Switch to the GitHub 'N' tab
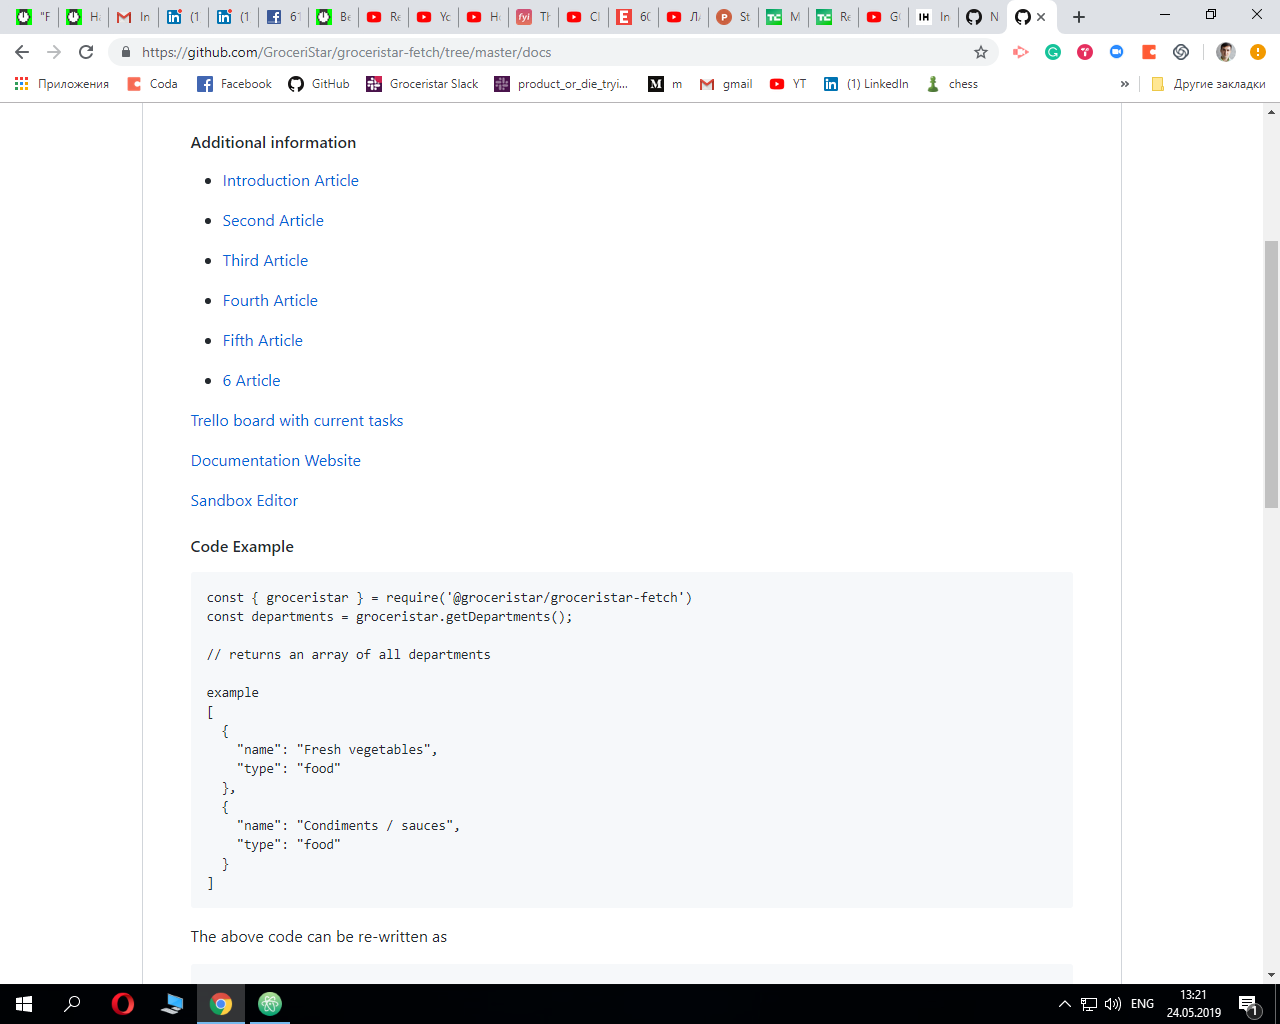Viewport: 1280px width, 1024px height. 983,17
